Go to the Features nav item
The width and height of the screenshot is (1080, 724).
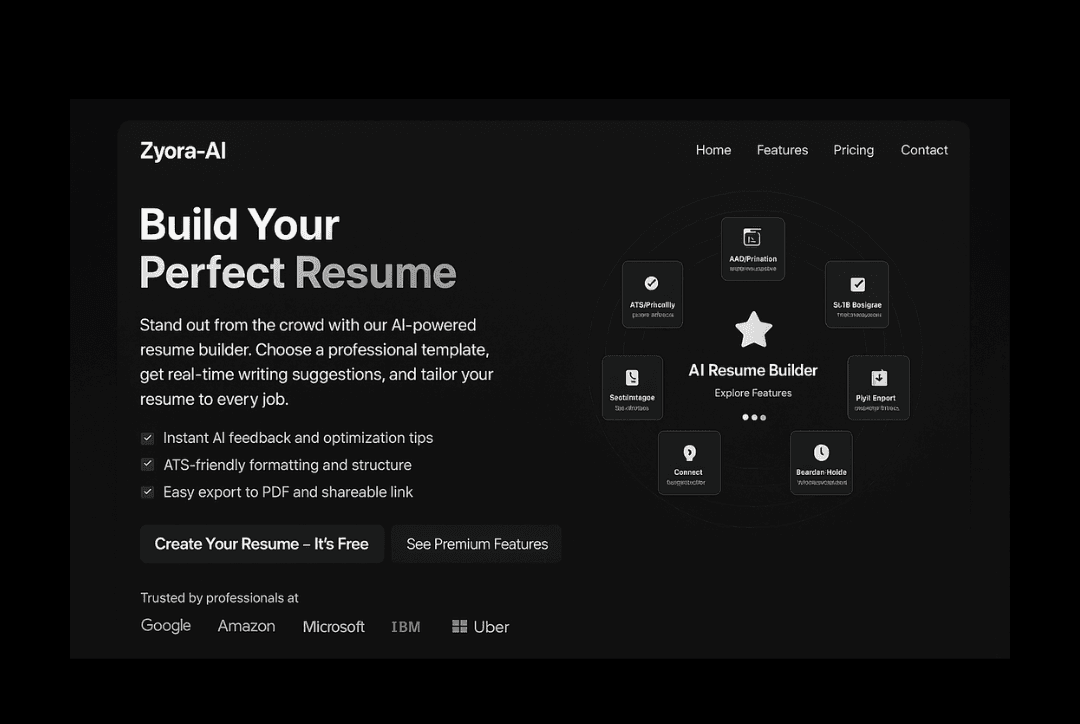point(782,150)
